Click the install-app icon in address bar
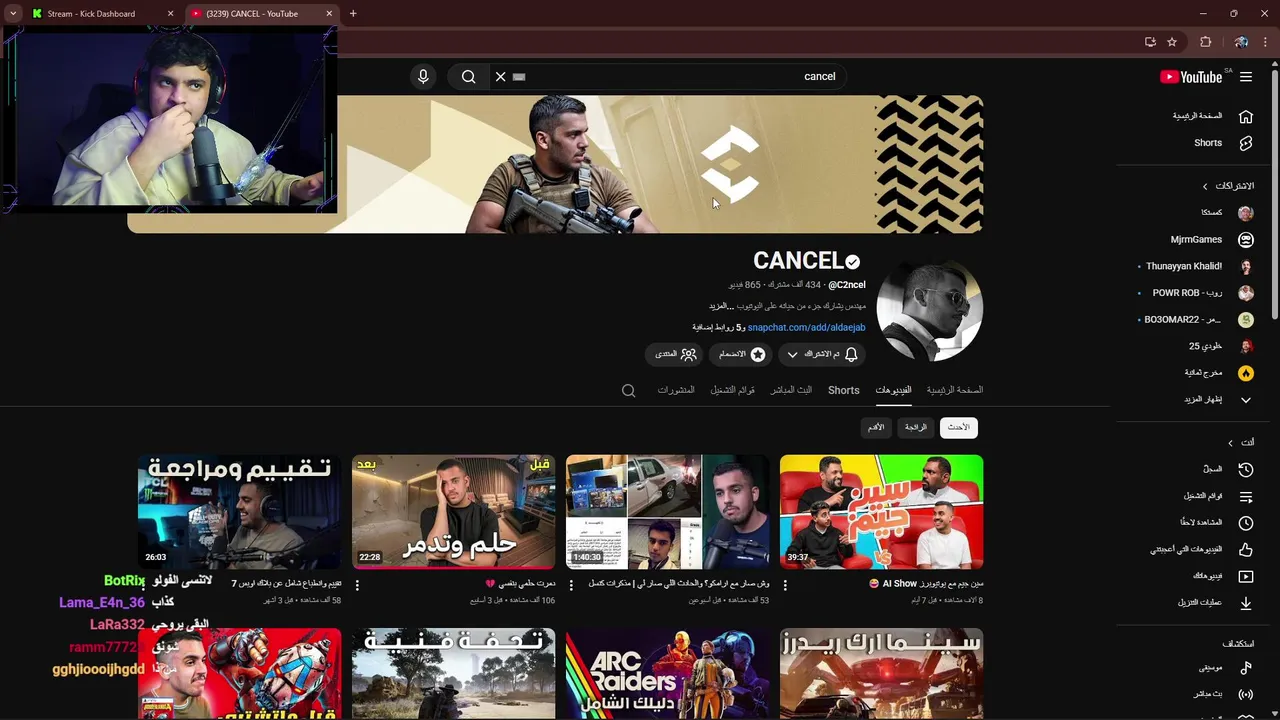The height and width of the screenshot is (720, 1280). [x=1150, y=42]
